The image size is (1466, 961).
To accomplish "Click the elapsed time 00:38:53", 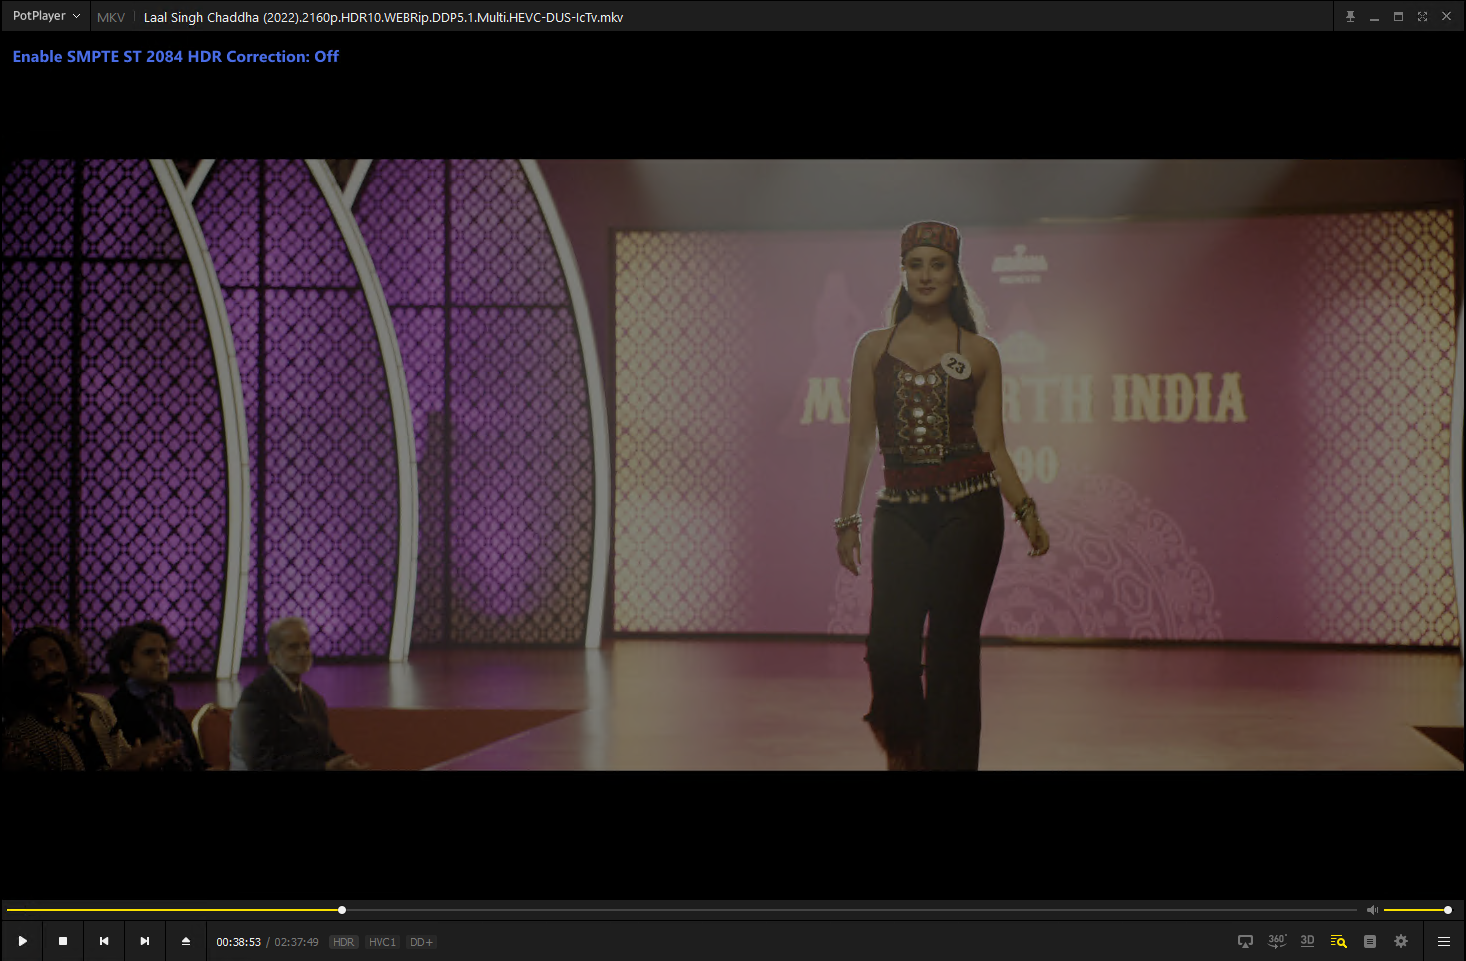I will pyautogui.click(x=238, y=942).
